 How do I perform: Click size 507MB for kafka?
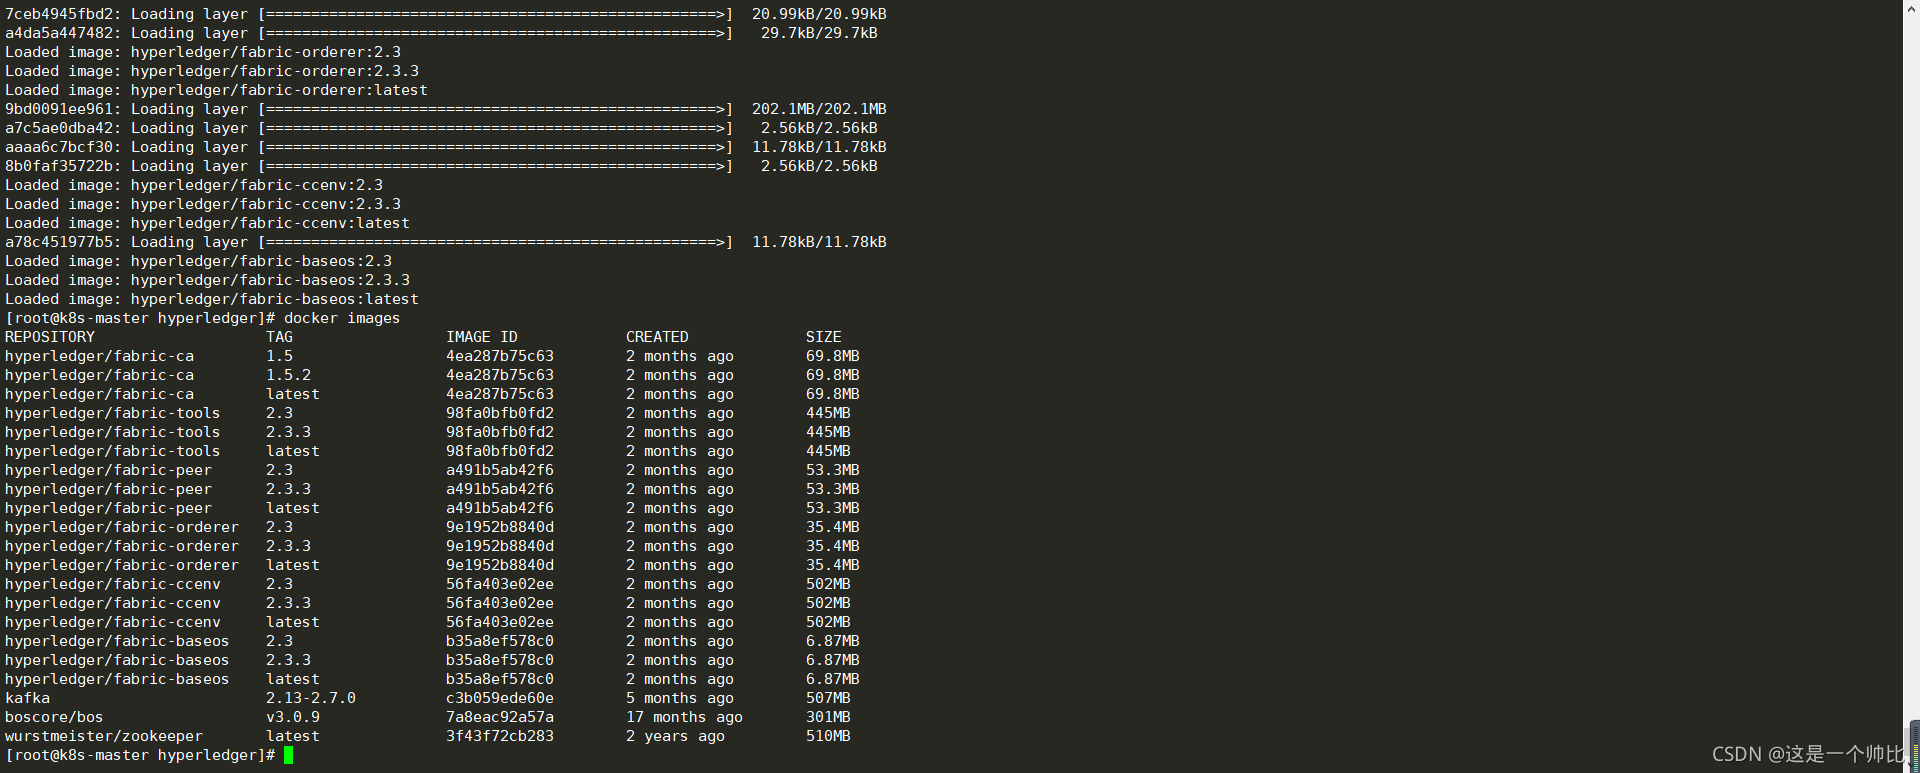click(828, 698)
